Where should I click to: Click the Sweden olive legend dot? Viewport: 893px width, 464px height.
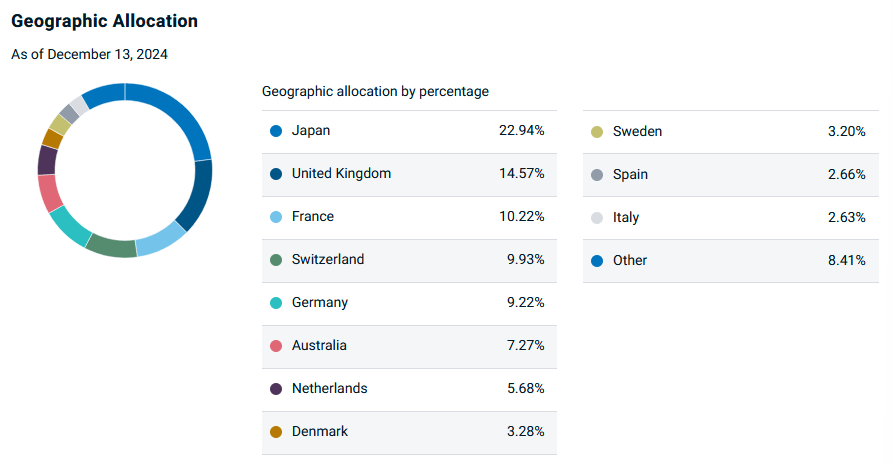(x=597, y=132)
